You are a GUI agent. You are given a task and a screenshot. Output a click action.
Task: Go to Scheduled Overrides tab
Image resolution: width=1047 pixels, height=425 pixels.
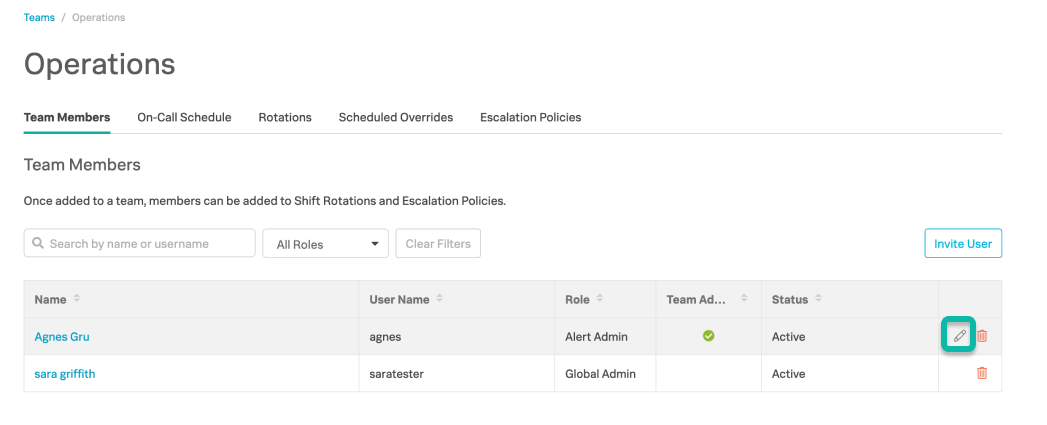pyautogui.click(x=396, y=117)
